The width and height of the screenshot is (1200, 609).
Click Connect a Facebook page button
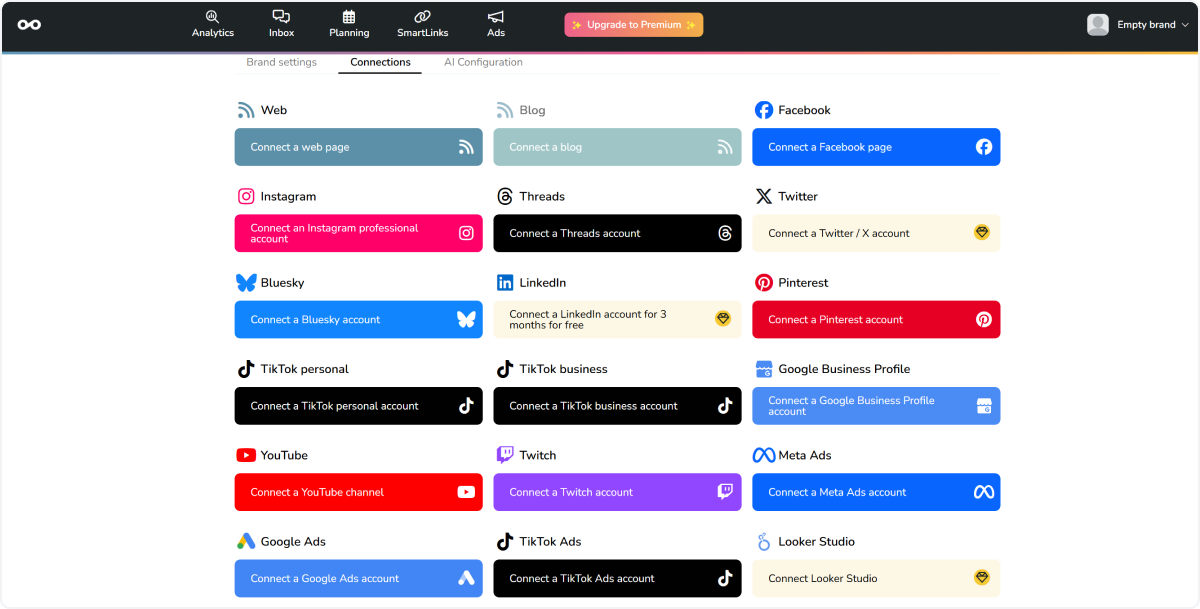(x=876, y=147)
